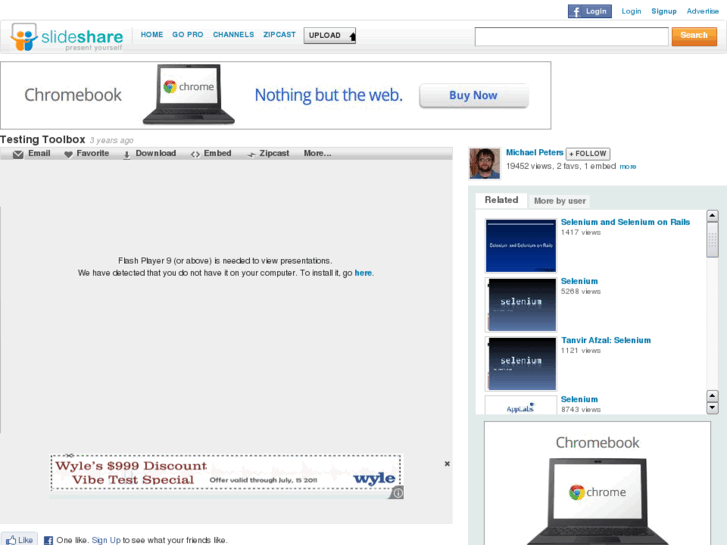Image resolution: width=727 pixels, height=545 pixels.
Task: Open Selenium and Selenium on Rails thumbnail
Action: pos(521,245)
